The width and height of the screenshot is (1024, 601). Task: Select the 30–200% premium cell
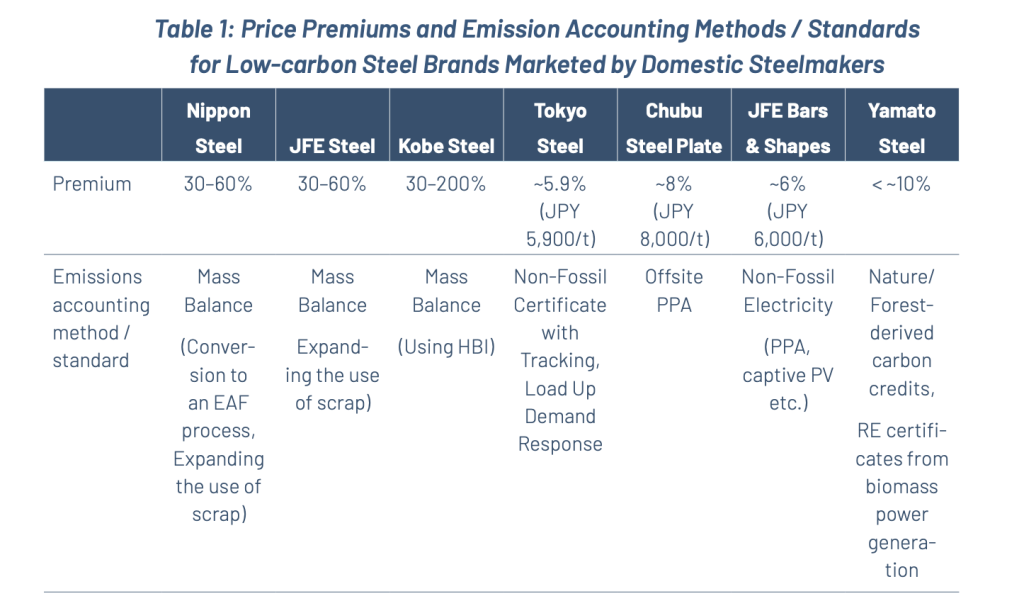coord(445,184)
